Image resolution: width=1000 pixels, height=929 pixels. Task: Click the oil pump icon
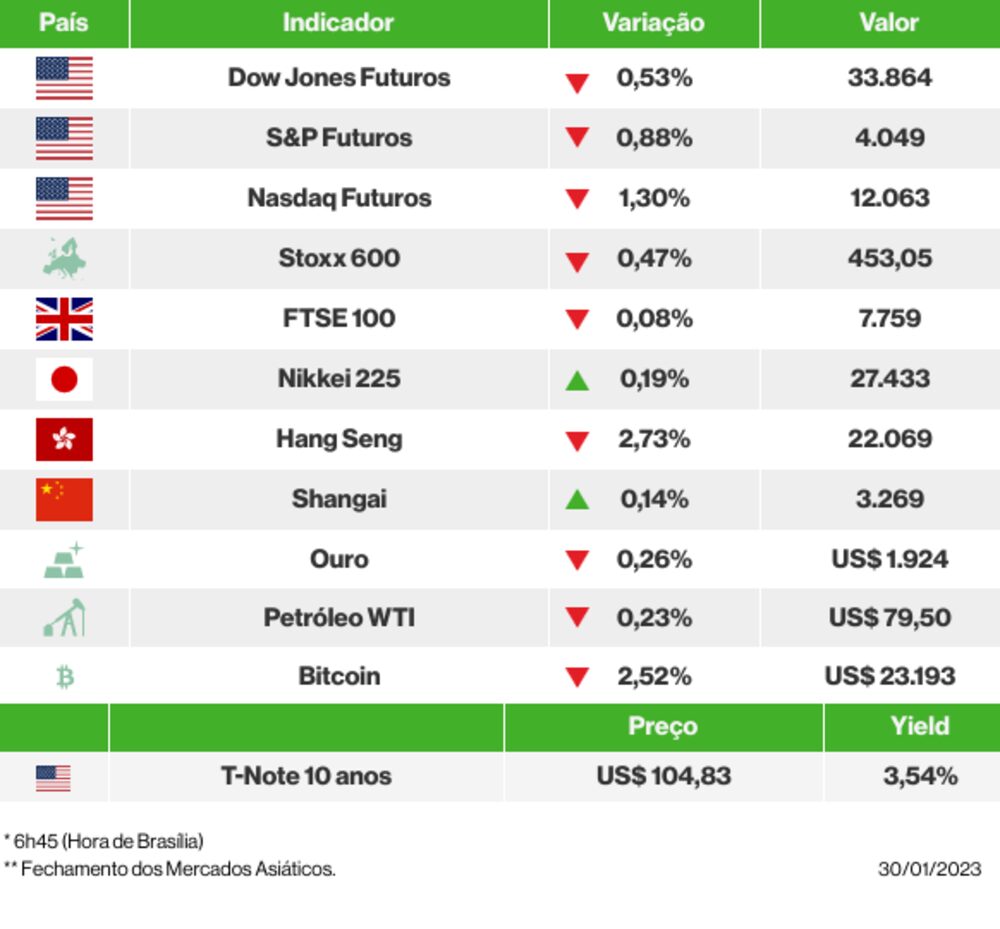tap(64, 618)
